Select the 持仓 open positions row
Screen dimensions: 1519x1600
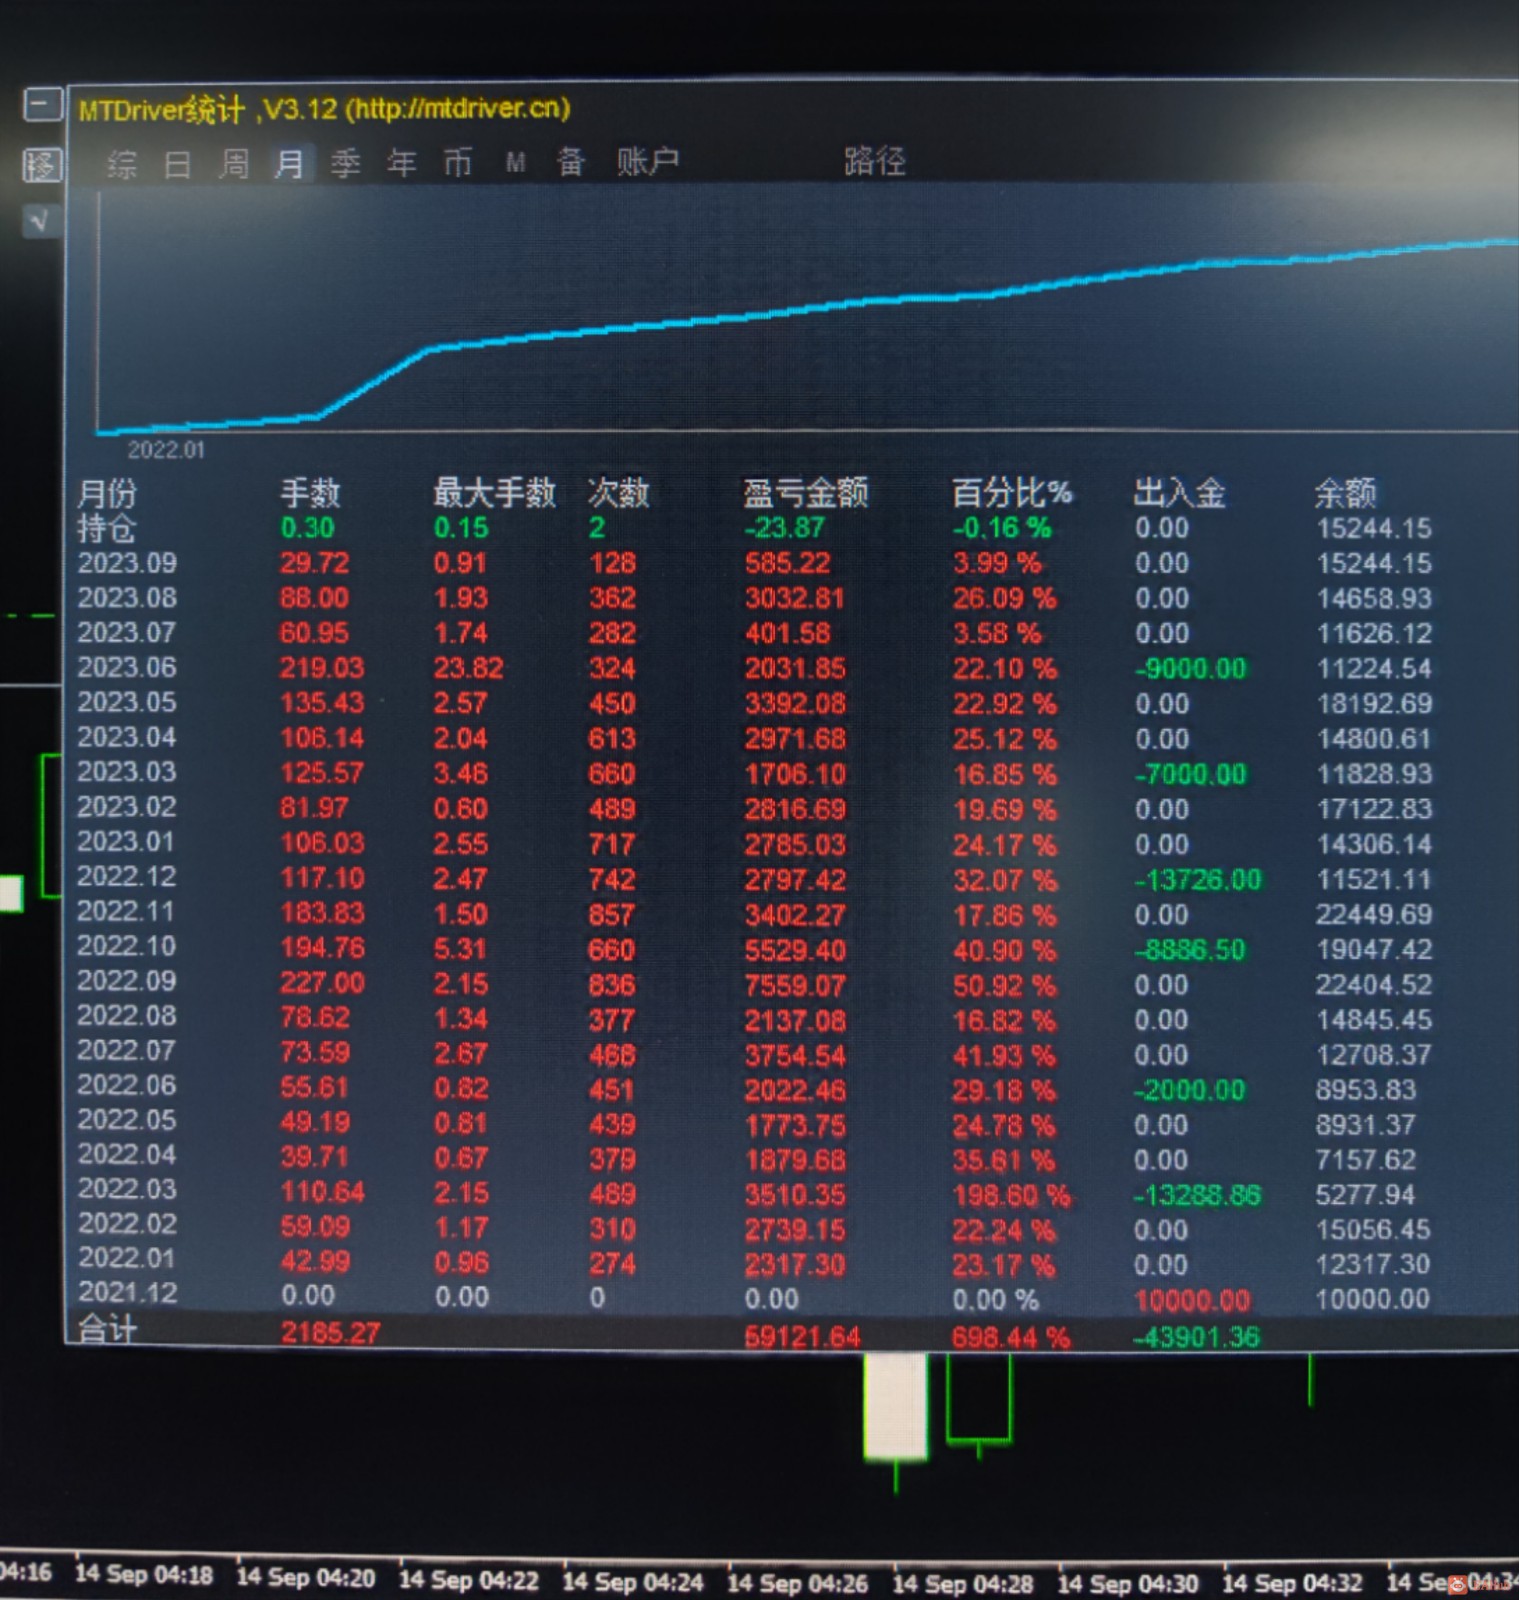click(x=755, y=528)
